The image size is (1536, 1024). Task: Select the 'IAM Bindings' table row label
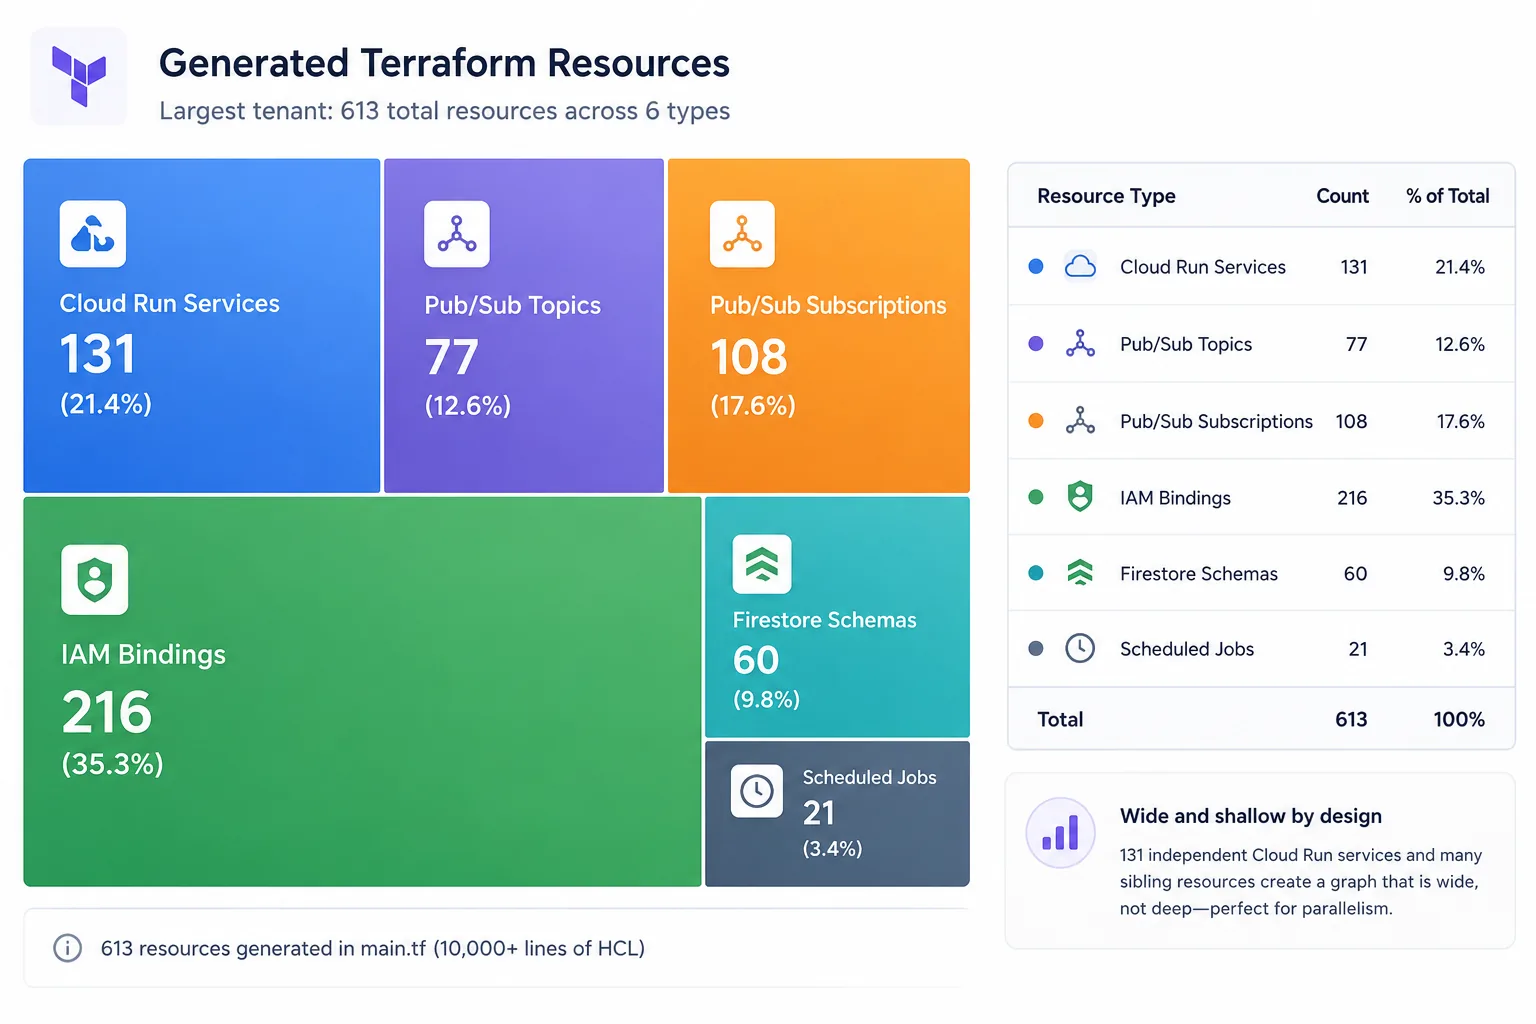pyautogui.click(x=1175, y=498)
